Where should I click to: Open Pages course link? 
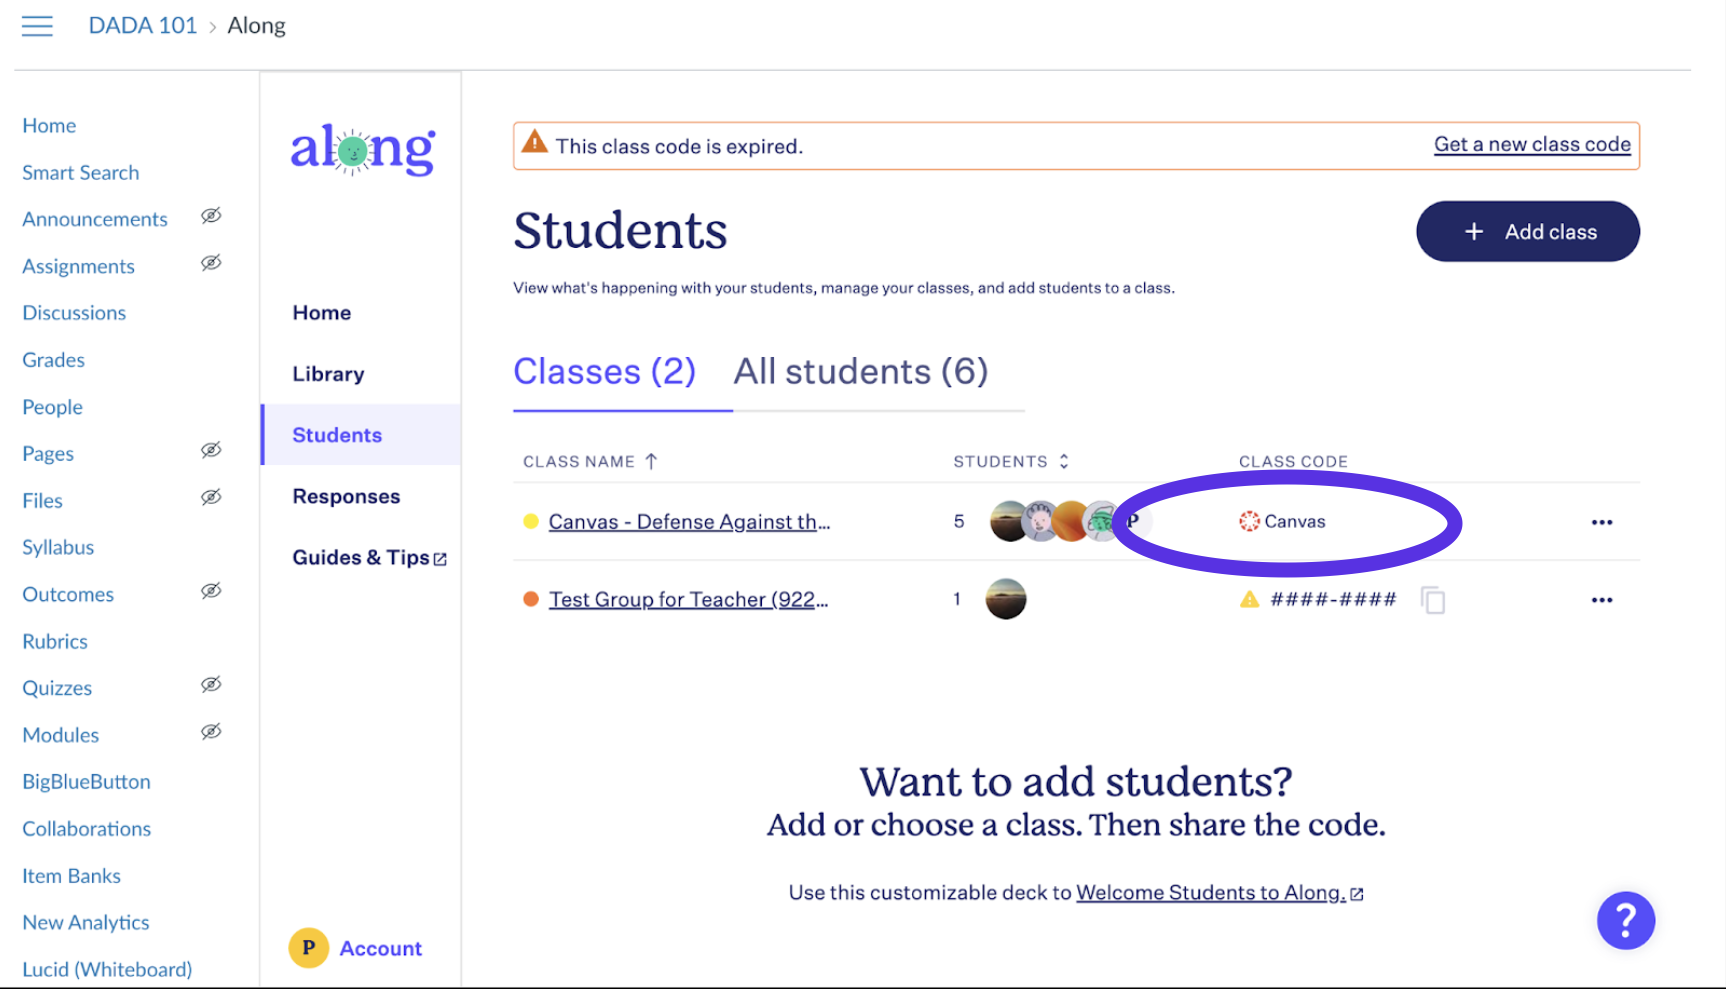pyautogui.click(x=48, y=453)
